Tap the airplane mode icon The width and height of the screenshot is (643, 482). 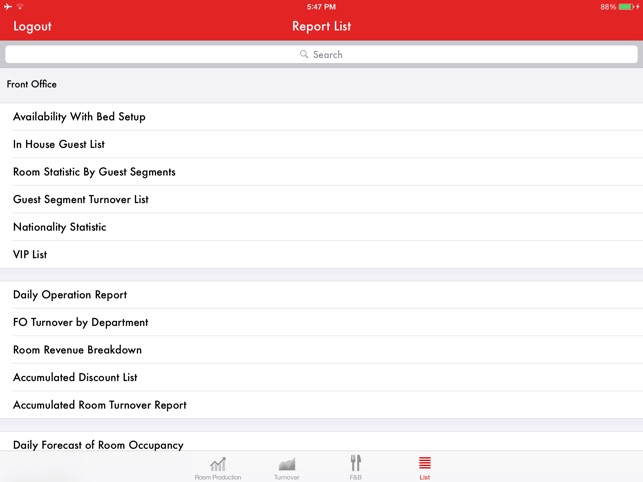8,7
